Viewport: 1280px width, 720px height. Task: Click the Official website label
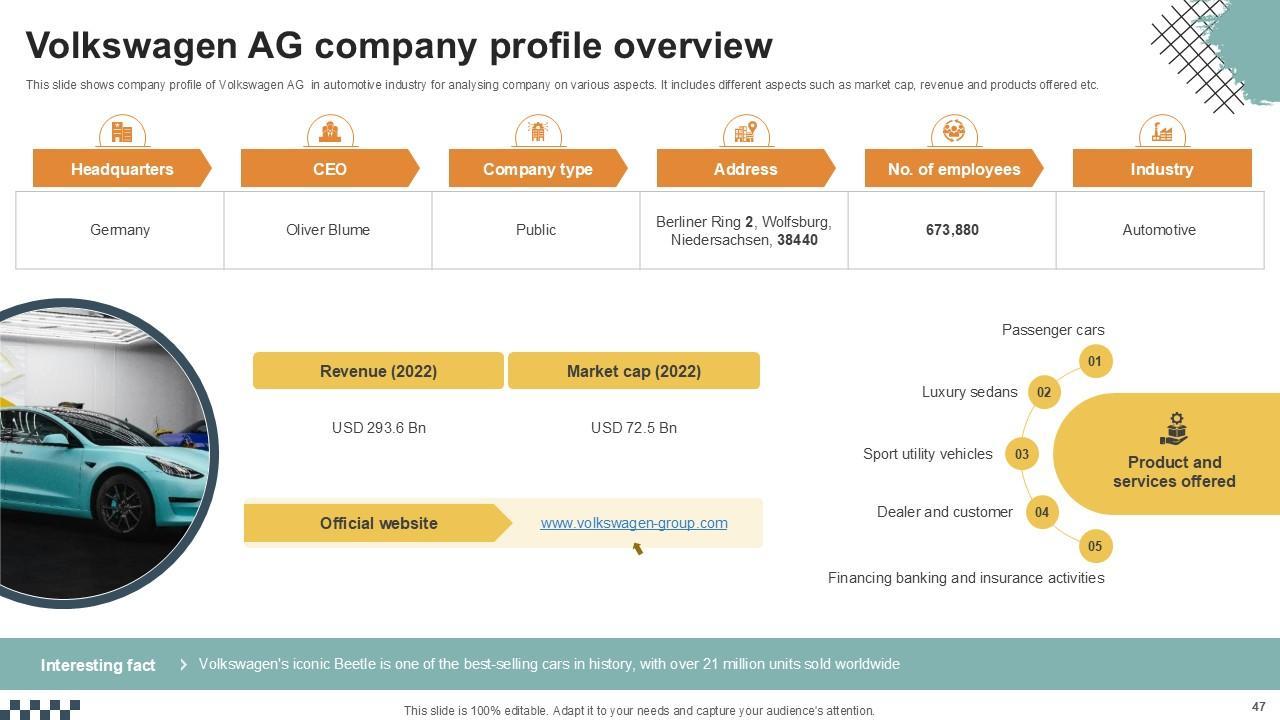click(x=378, y=523)
